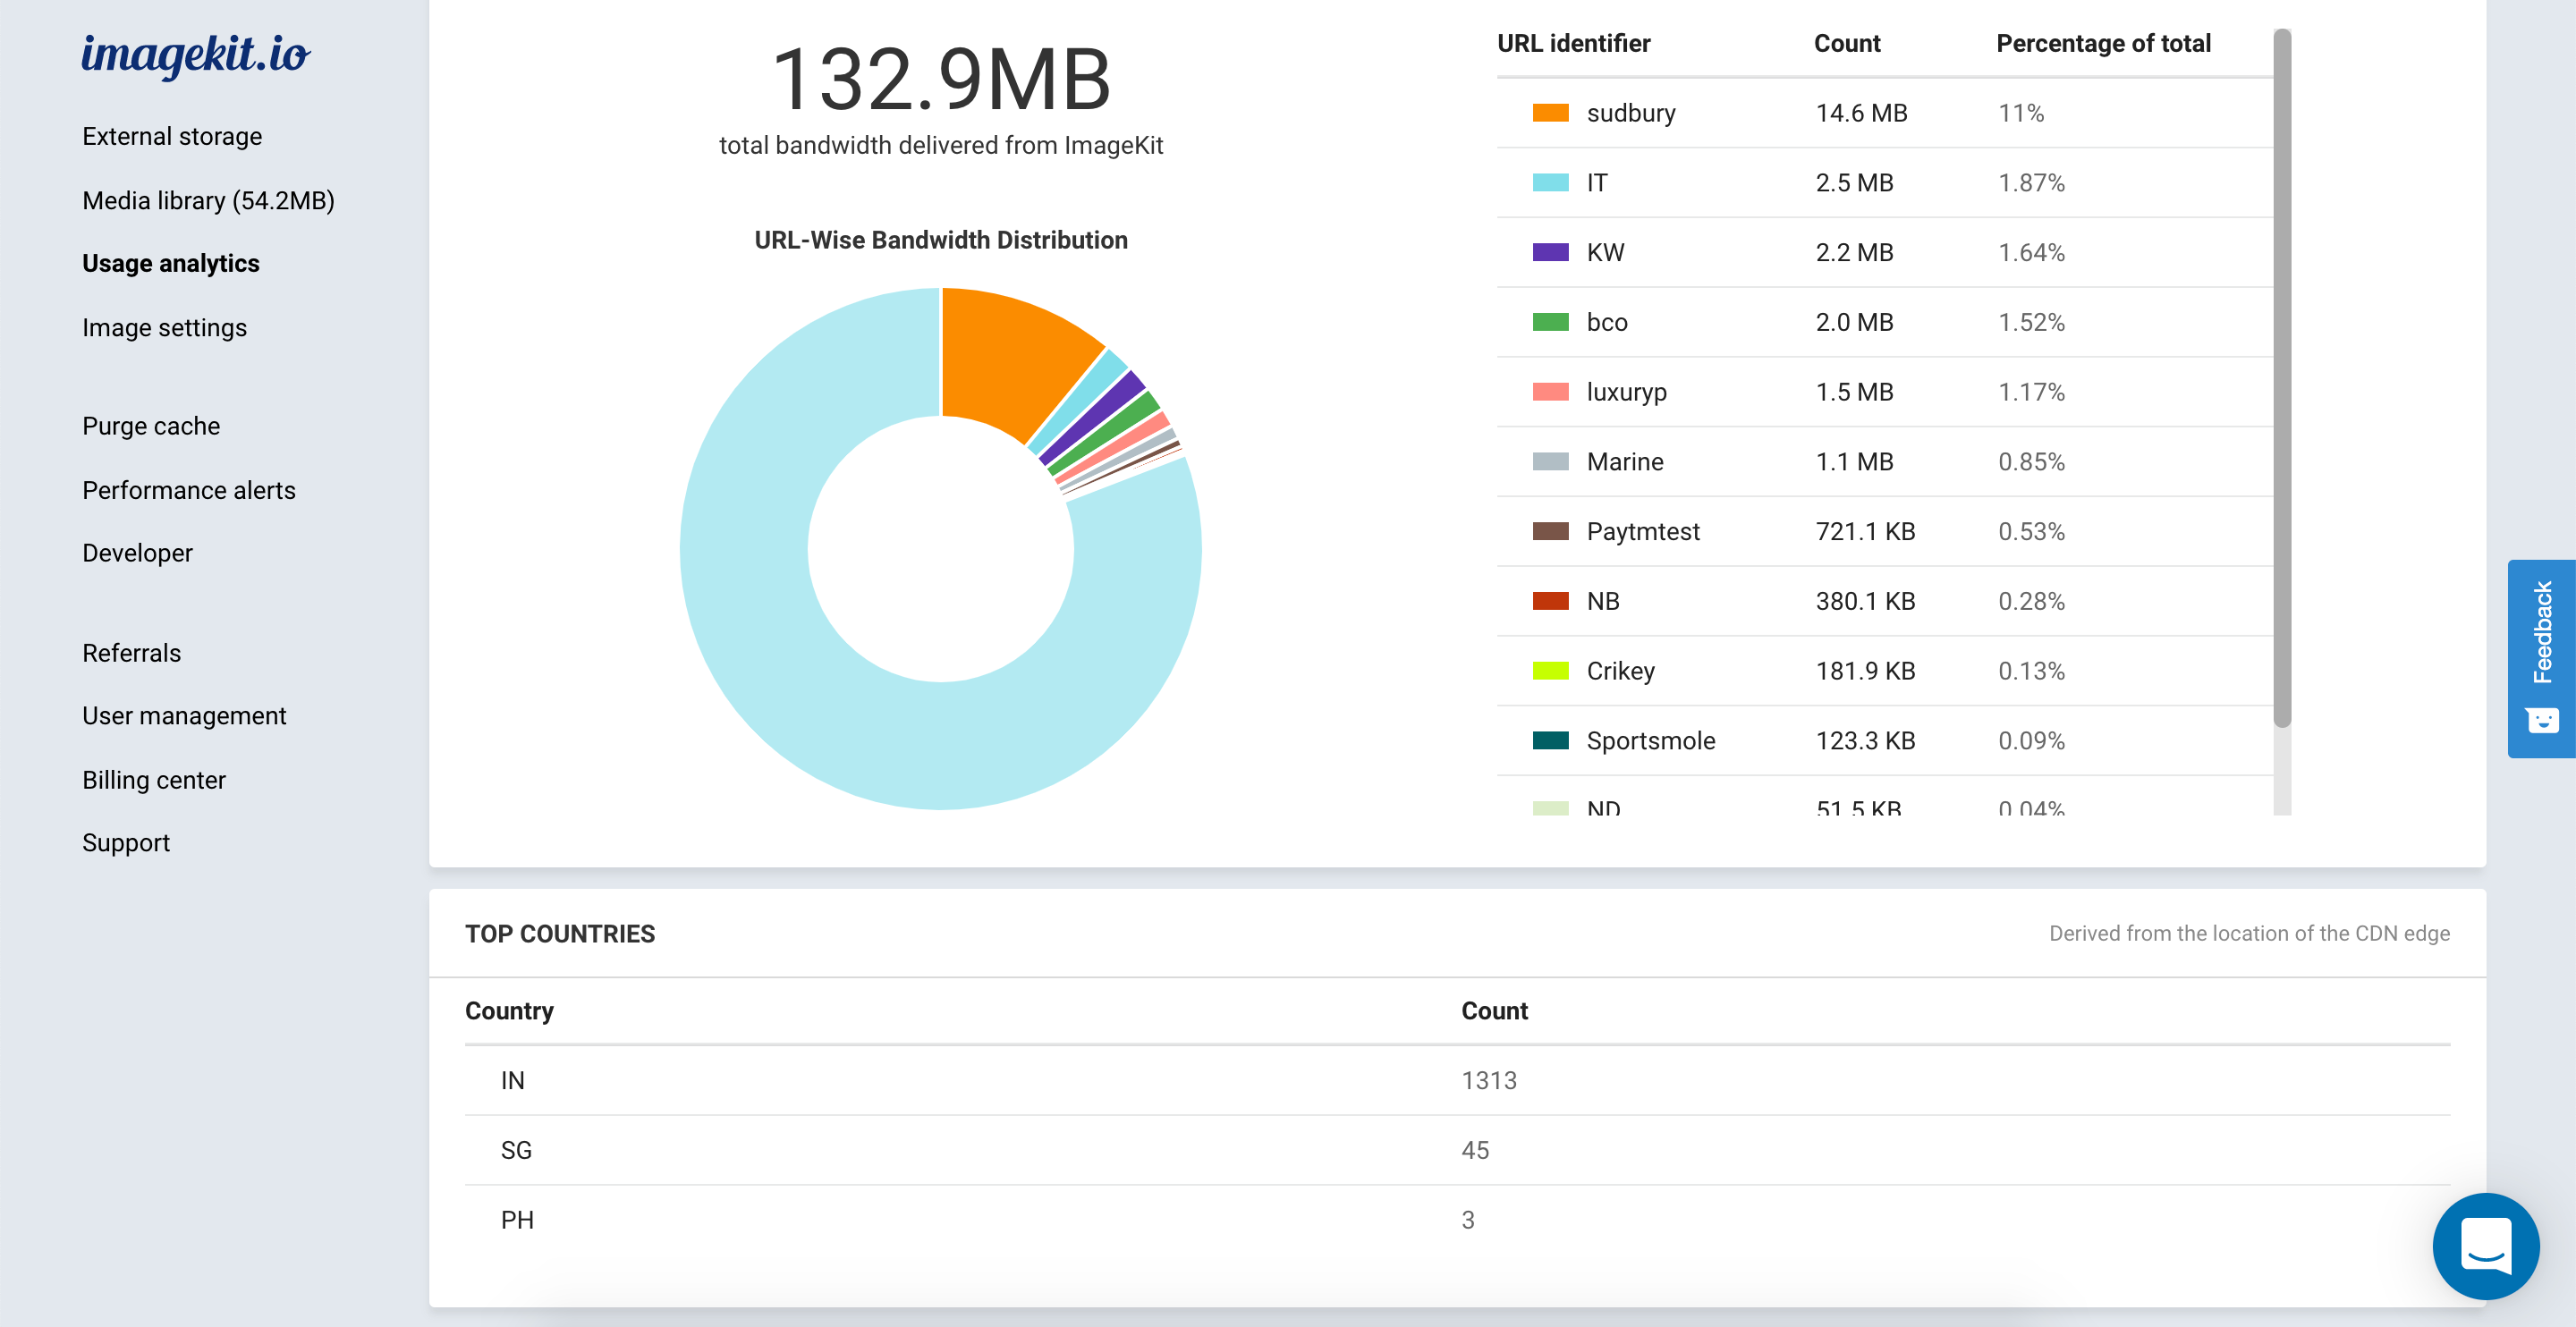Click the 'PH' country row
Screen dimensions: 2576x1327
click(1457, 1220)
